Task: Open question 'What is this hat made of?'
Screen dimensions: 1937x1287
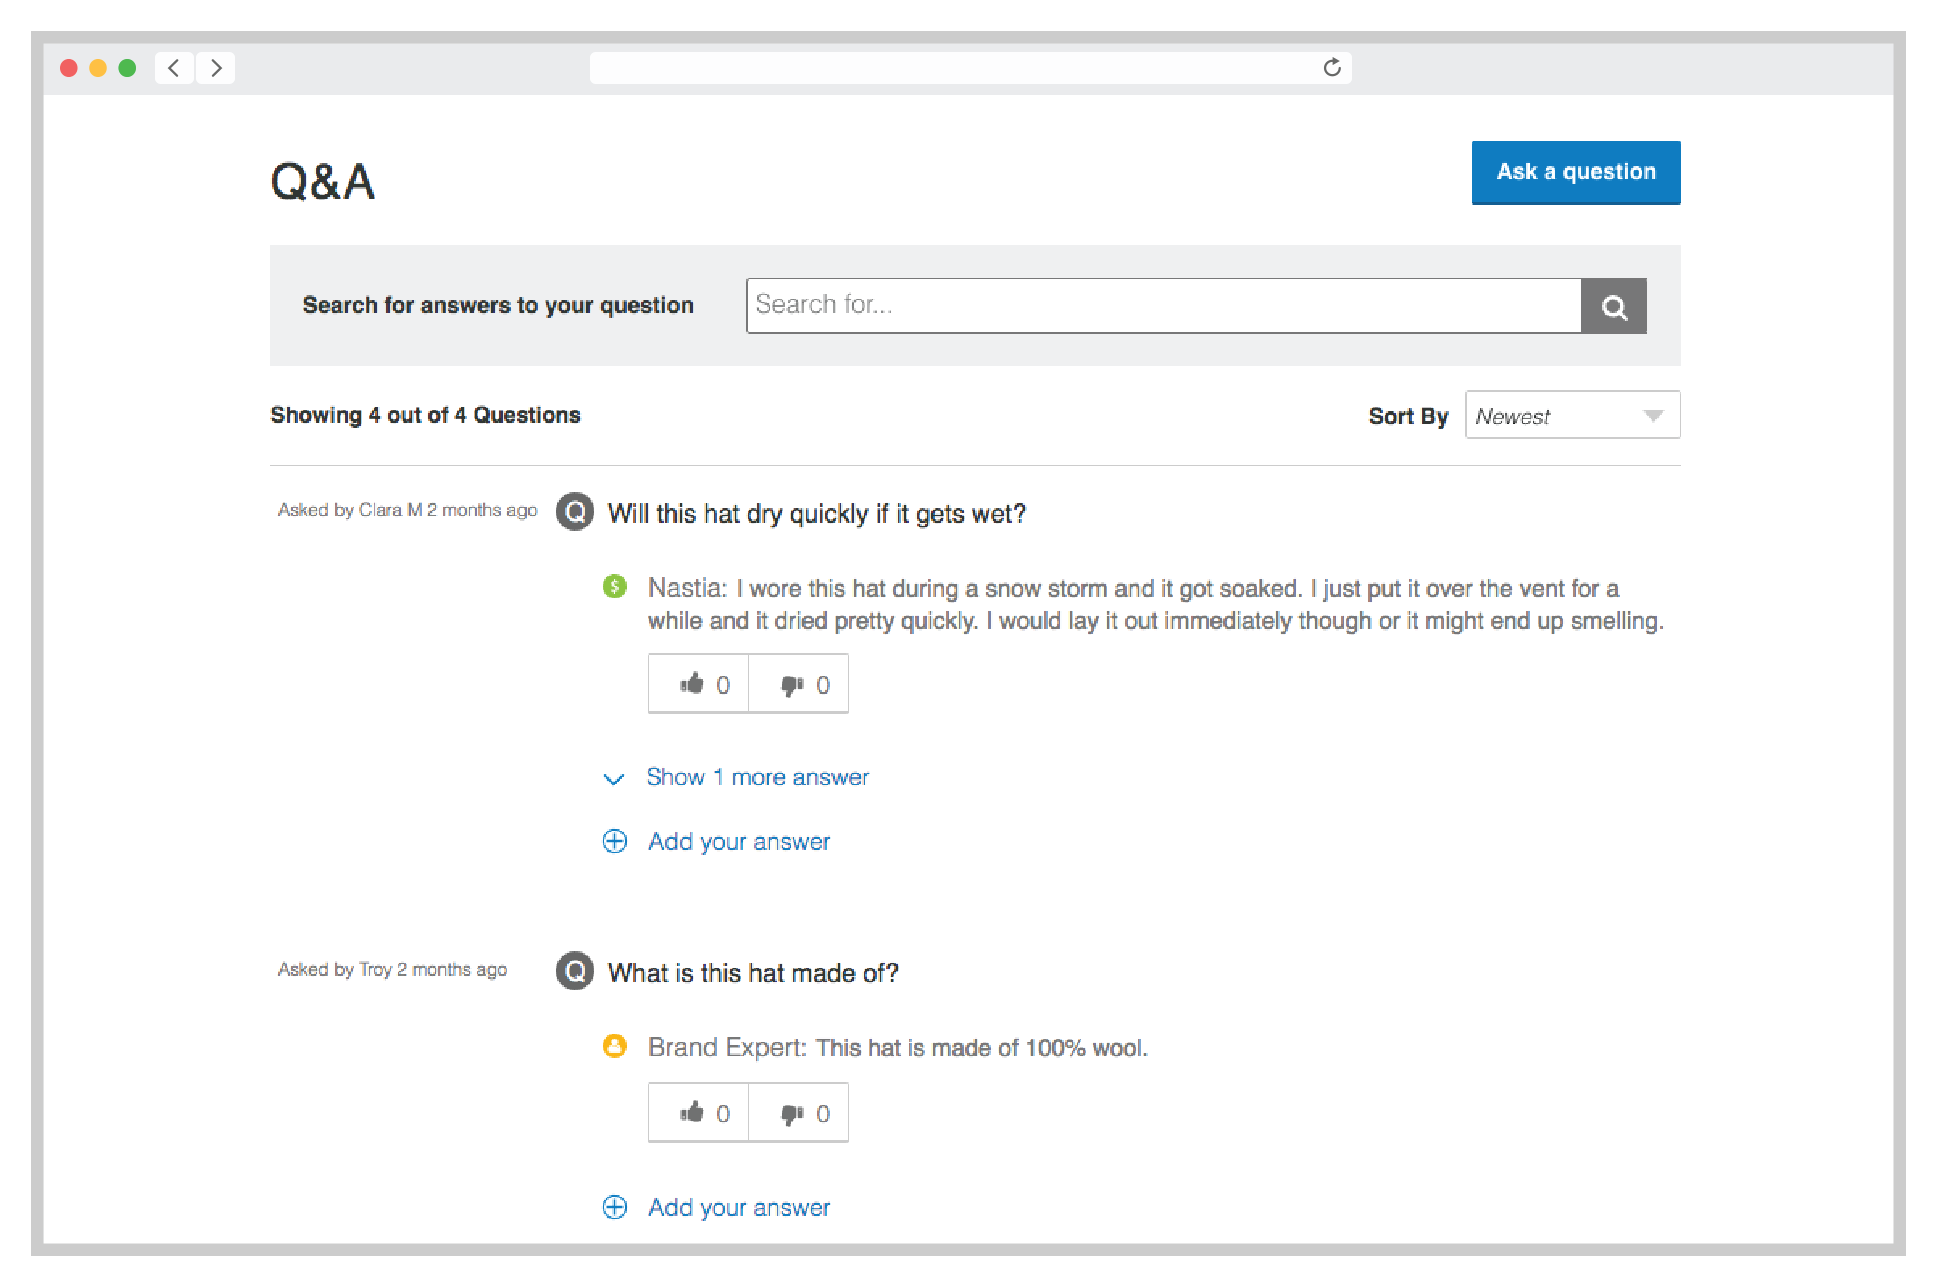Action: tap(753, 972)
